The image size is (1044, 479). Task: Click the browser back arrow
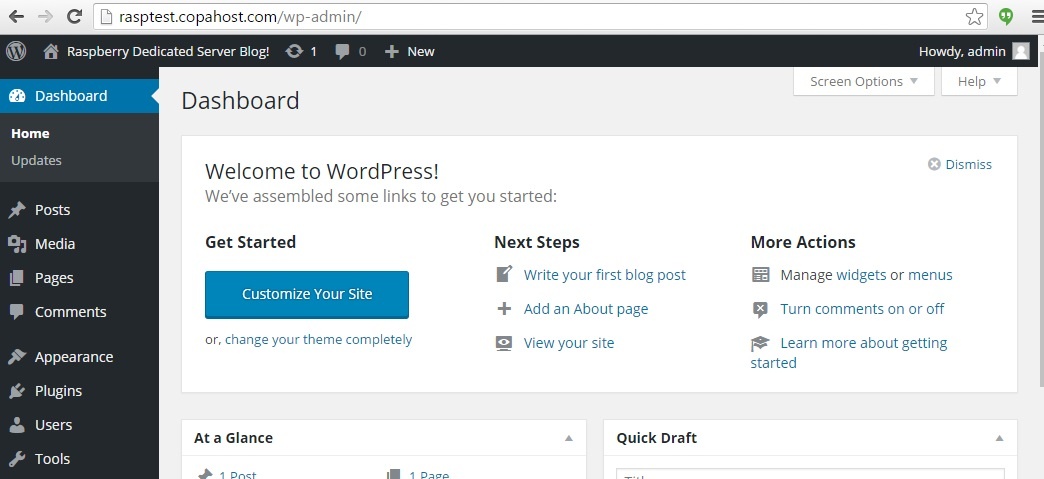click(16, 17)
